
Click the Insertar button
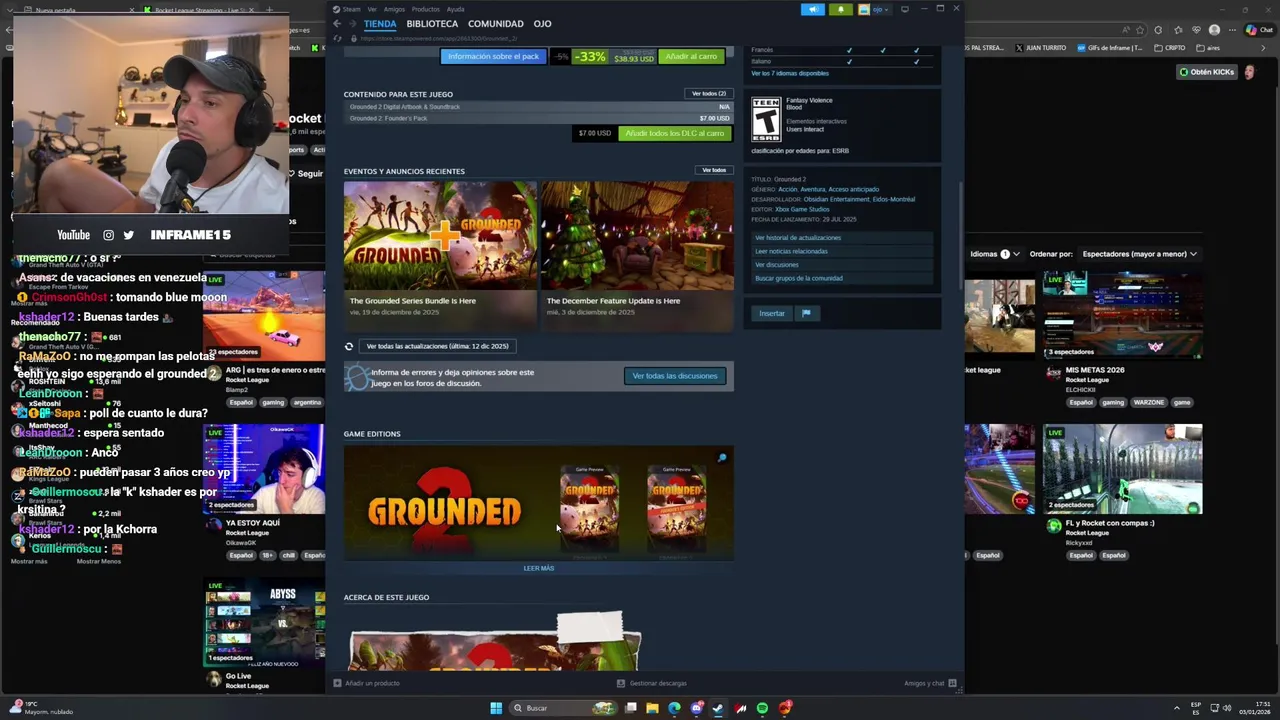(x=772, y=313)
